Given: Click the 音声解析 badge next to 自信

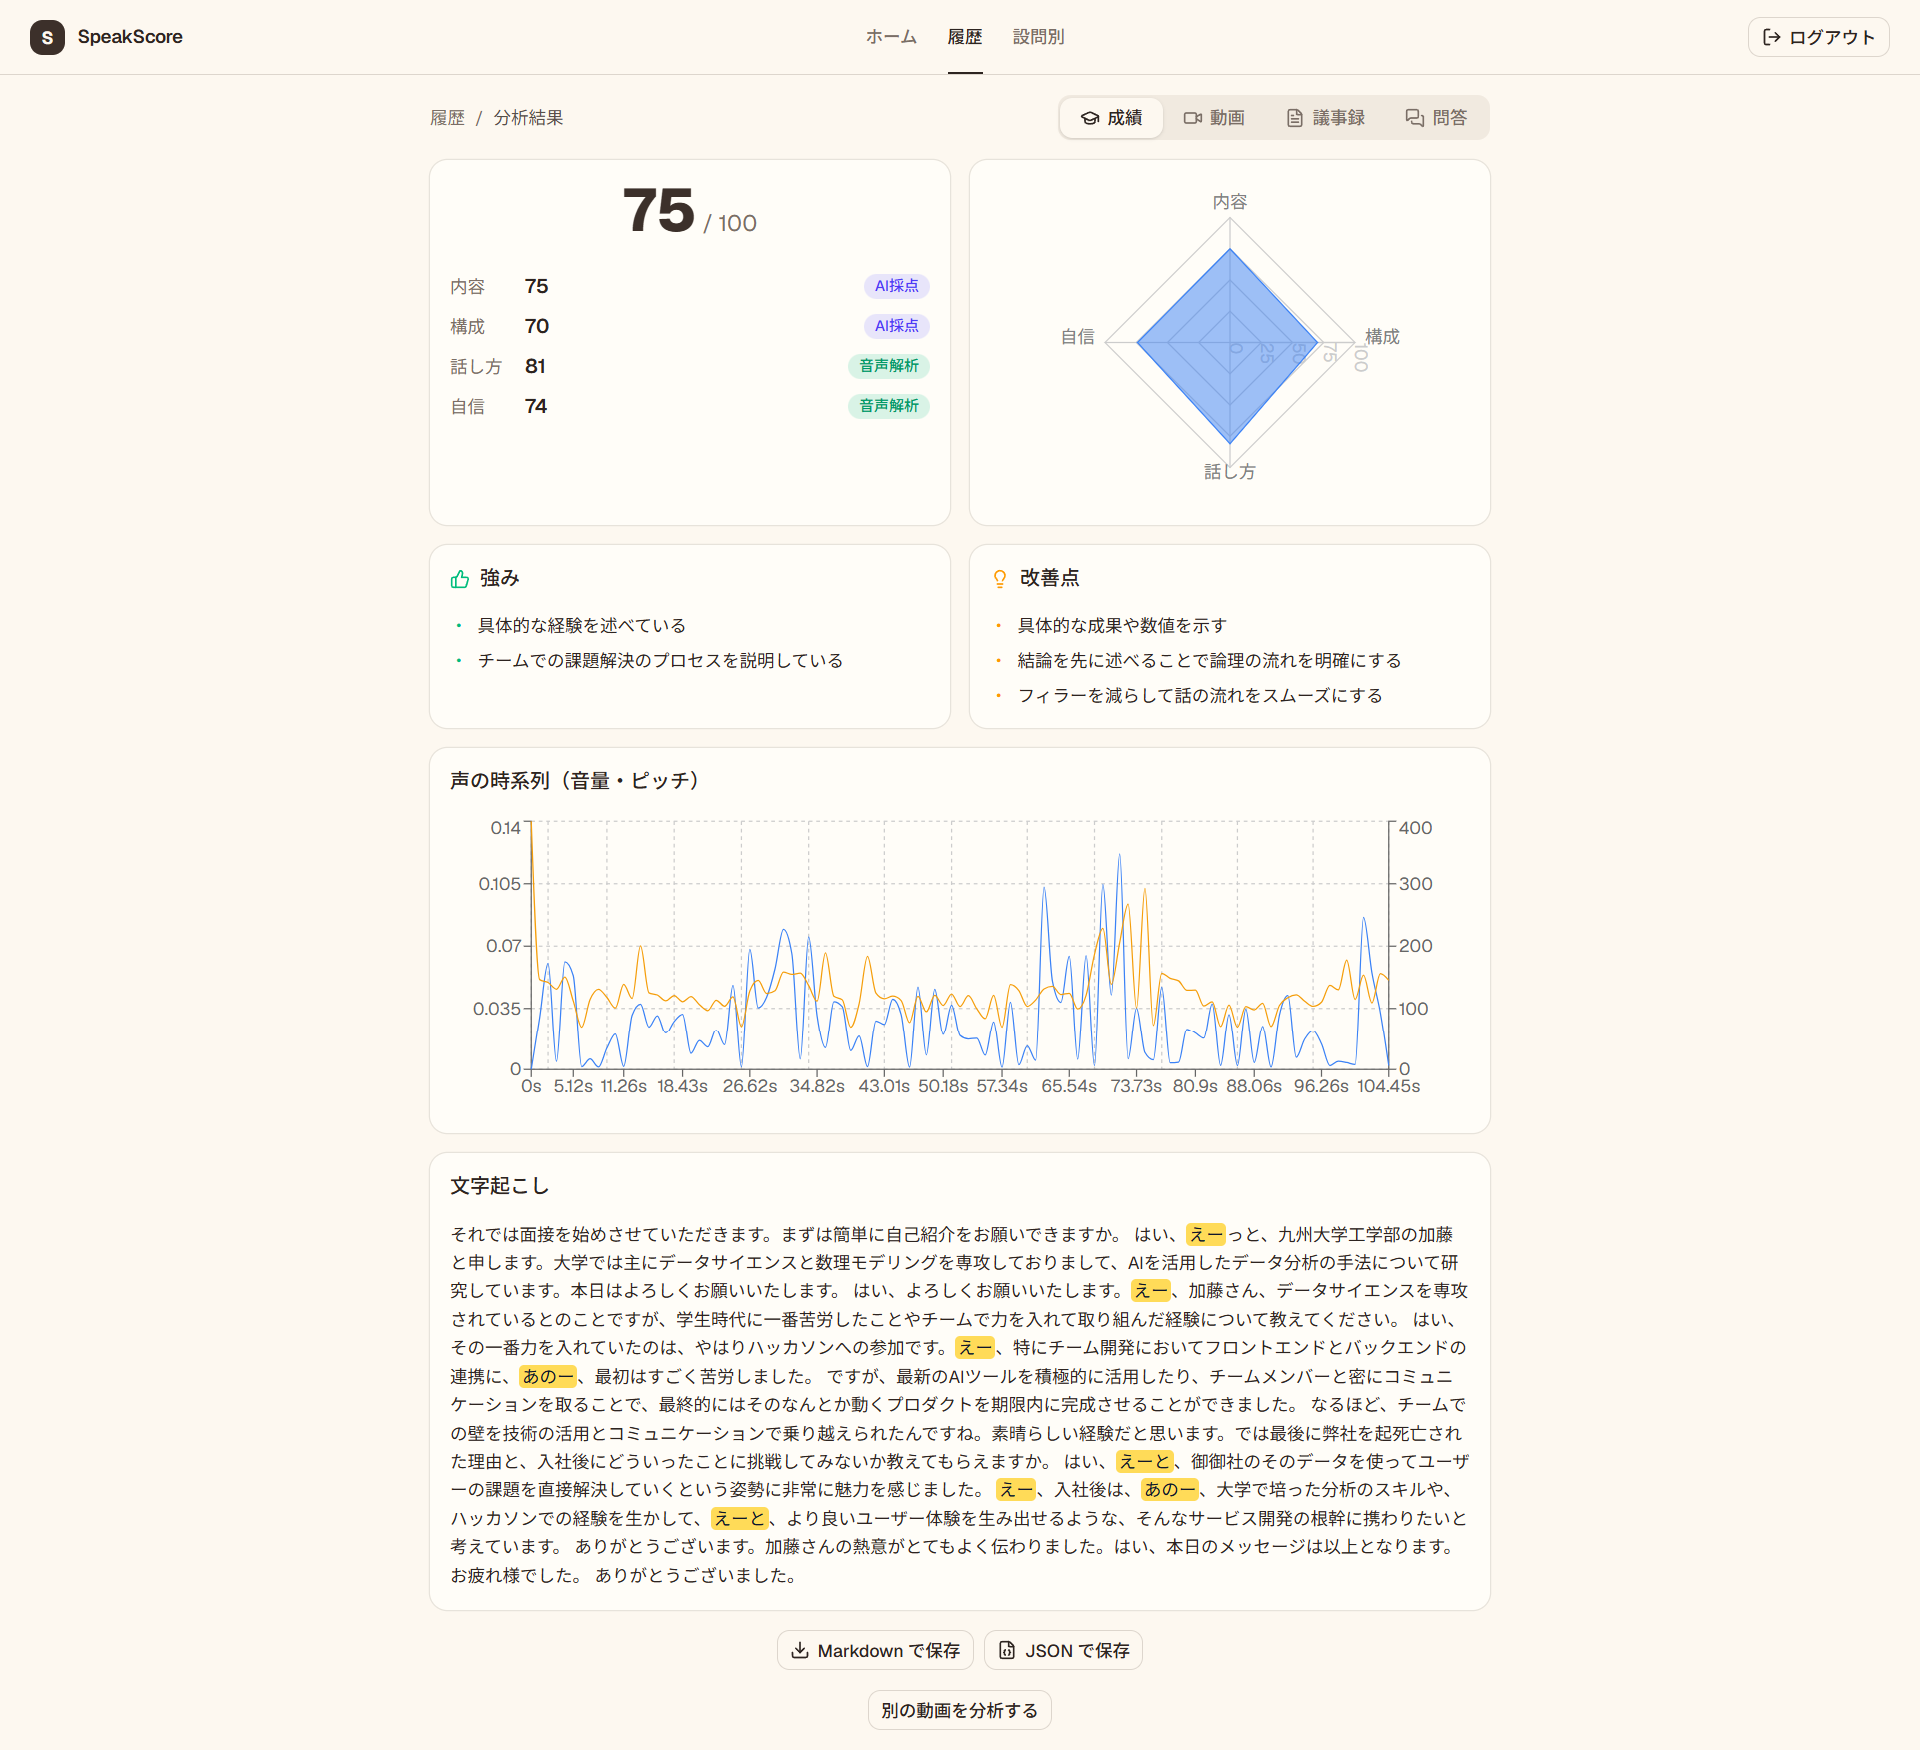Looking at the screenshot, I should (889, 406).
